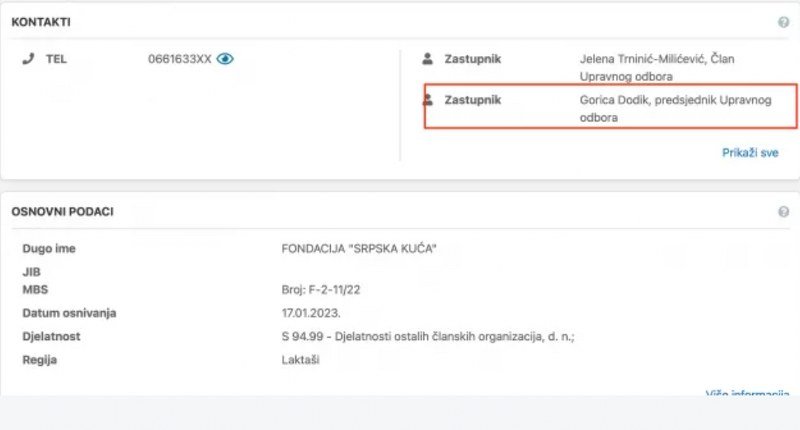Click the founding date 17.01.2023.
Viewport: 800px width, 430px height.
pyautogui.click(x=312, y=313)
